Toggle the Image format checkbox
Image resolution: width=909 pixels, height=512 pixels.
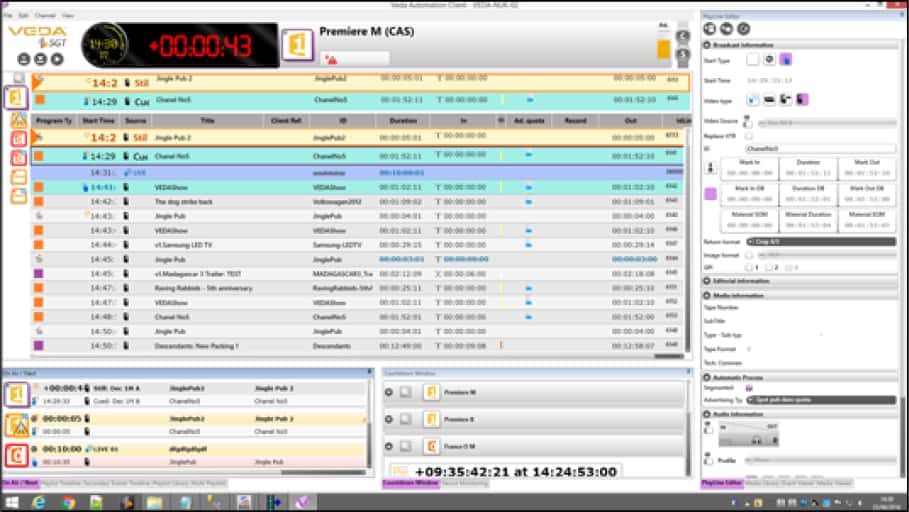[749, 255]
